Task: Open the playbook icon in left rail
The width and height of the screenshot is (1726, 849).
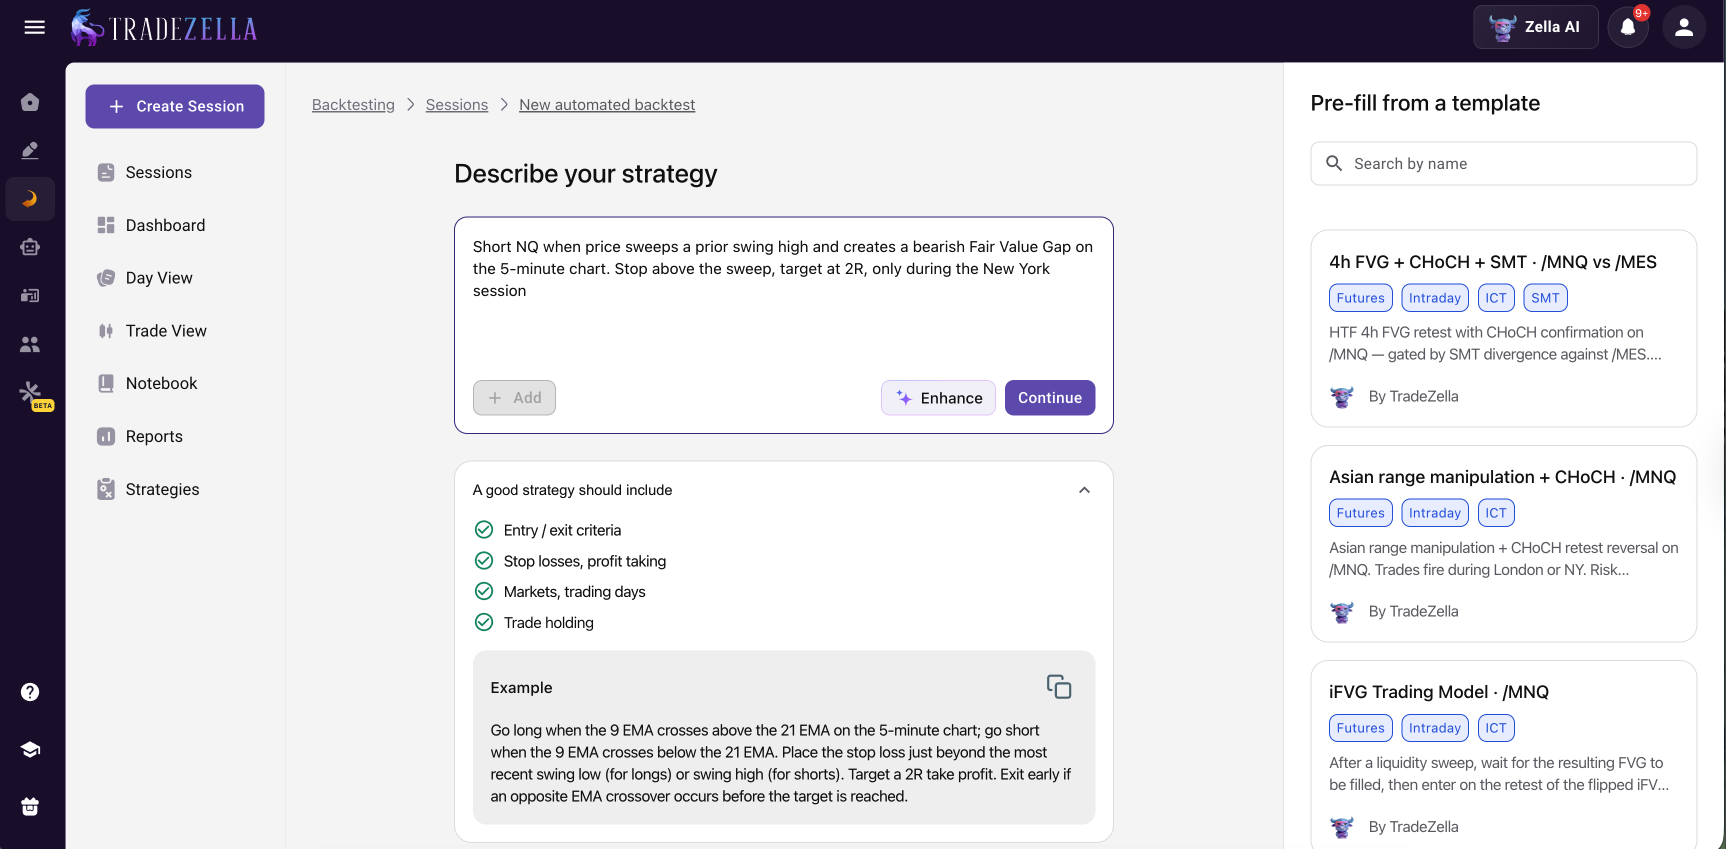Action: point(30,295)
